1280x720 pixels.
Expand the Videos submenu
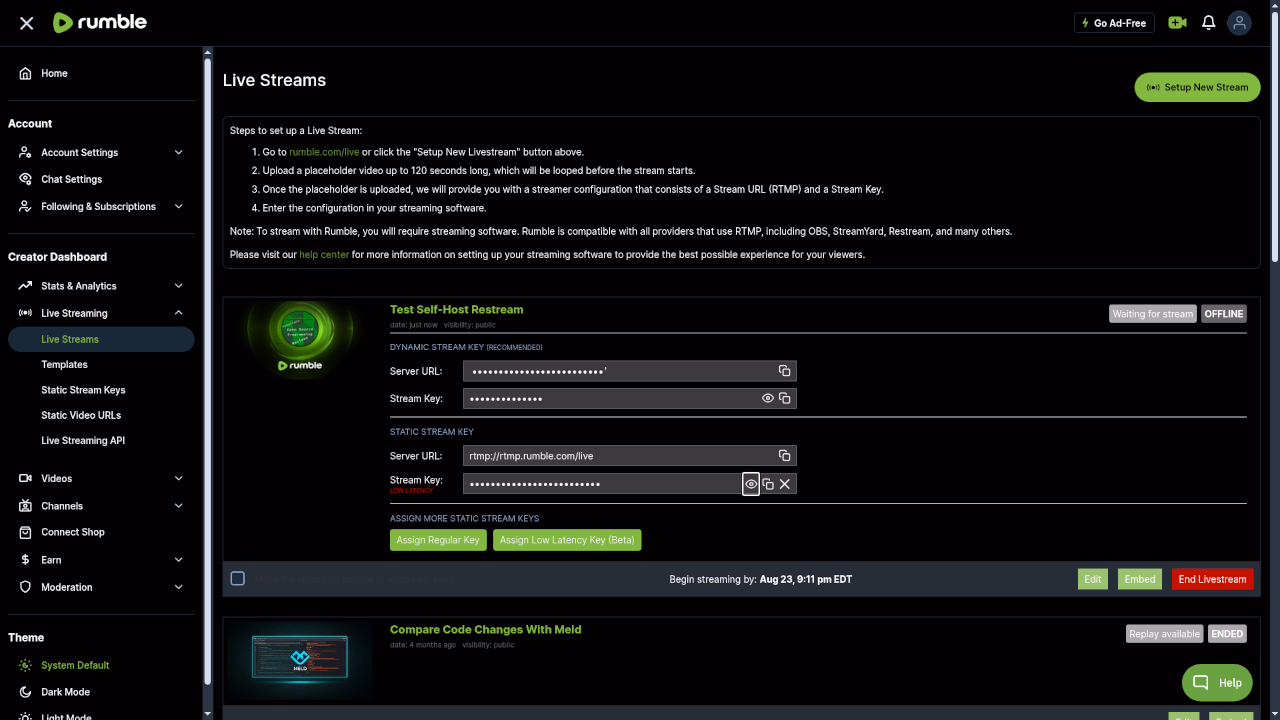click(179, 478)
